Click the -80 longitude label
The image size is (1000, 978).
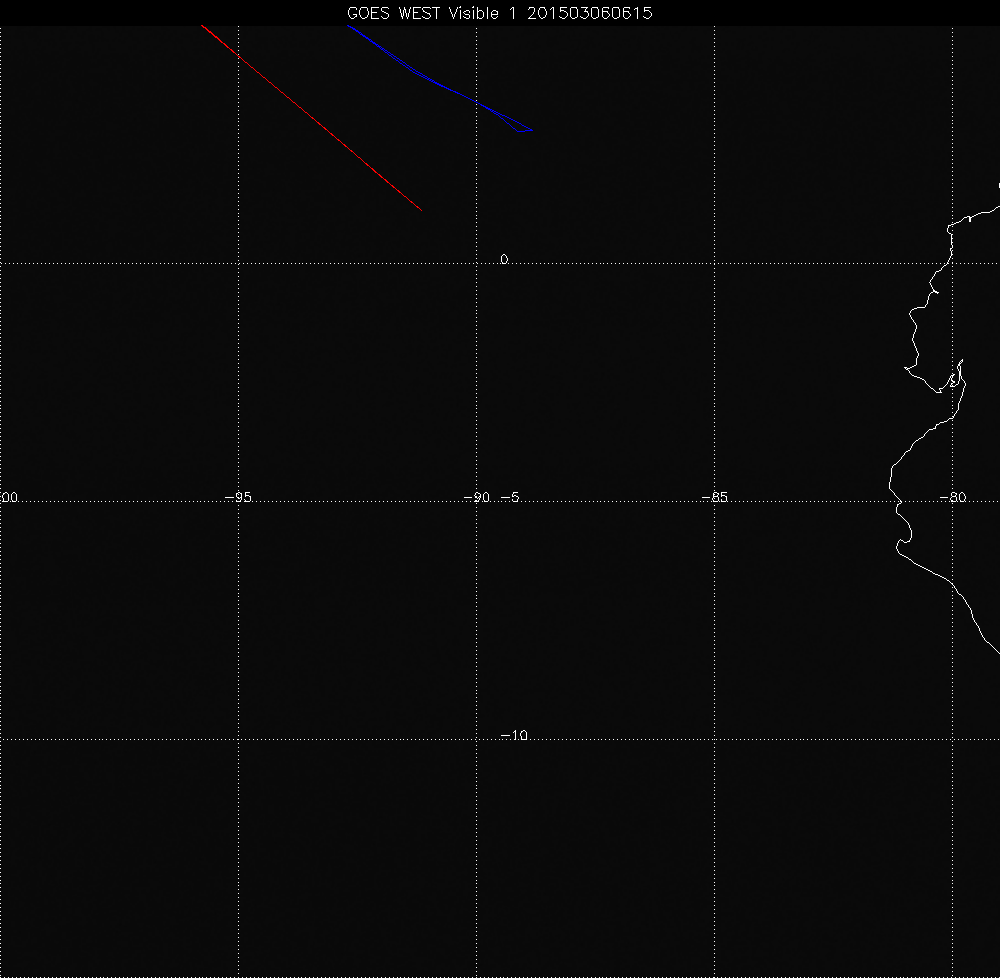point(953,497)
